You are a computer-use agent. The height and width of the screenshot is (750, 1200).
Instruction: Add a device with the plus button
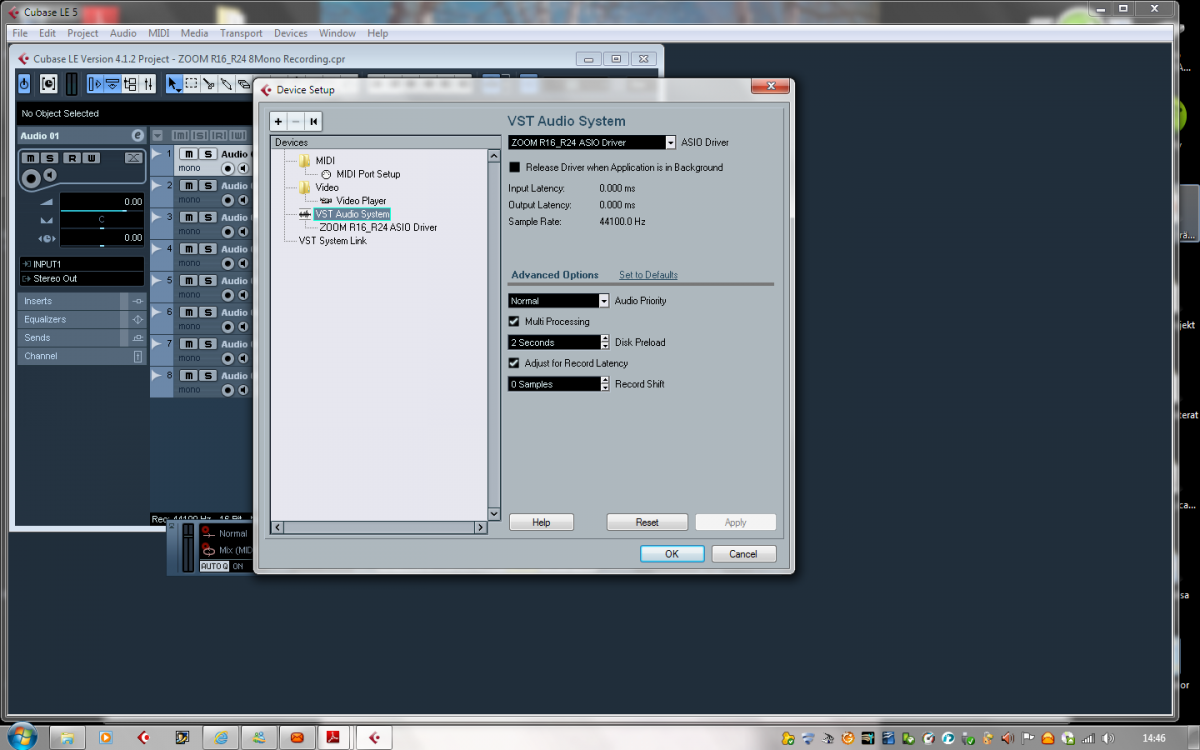click(x=278, y=122)
